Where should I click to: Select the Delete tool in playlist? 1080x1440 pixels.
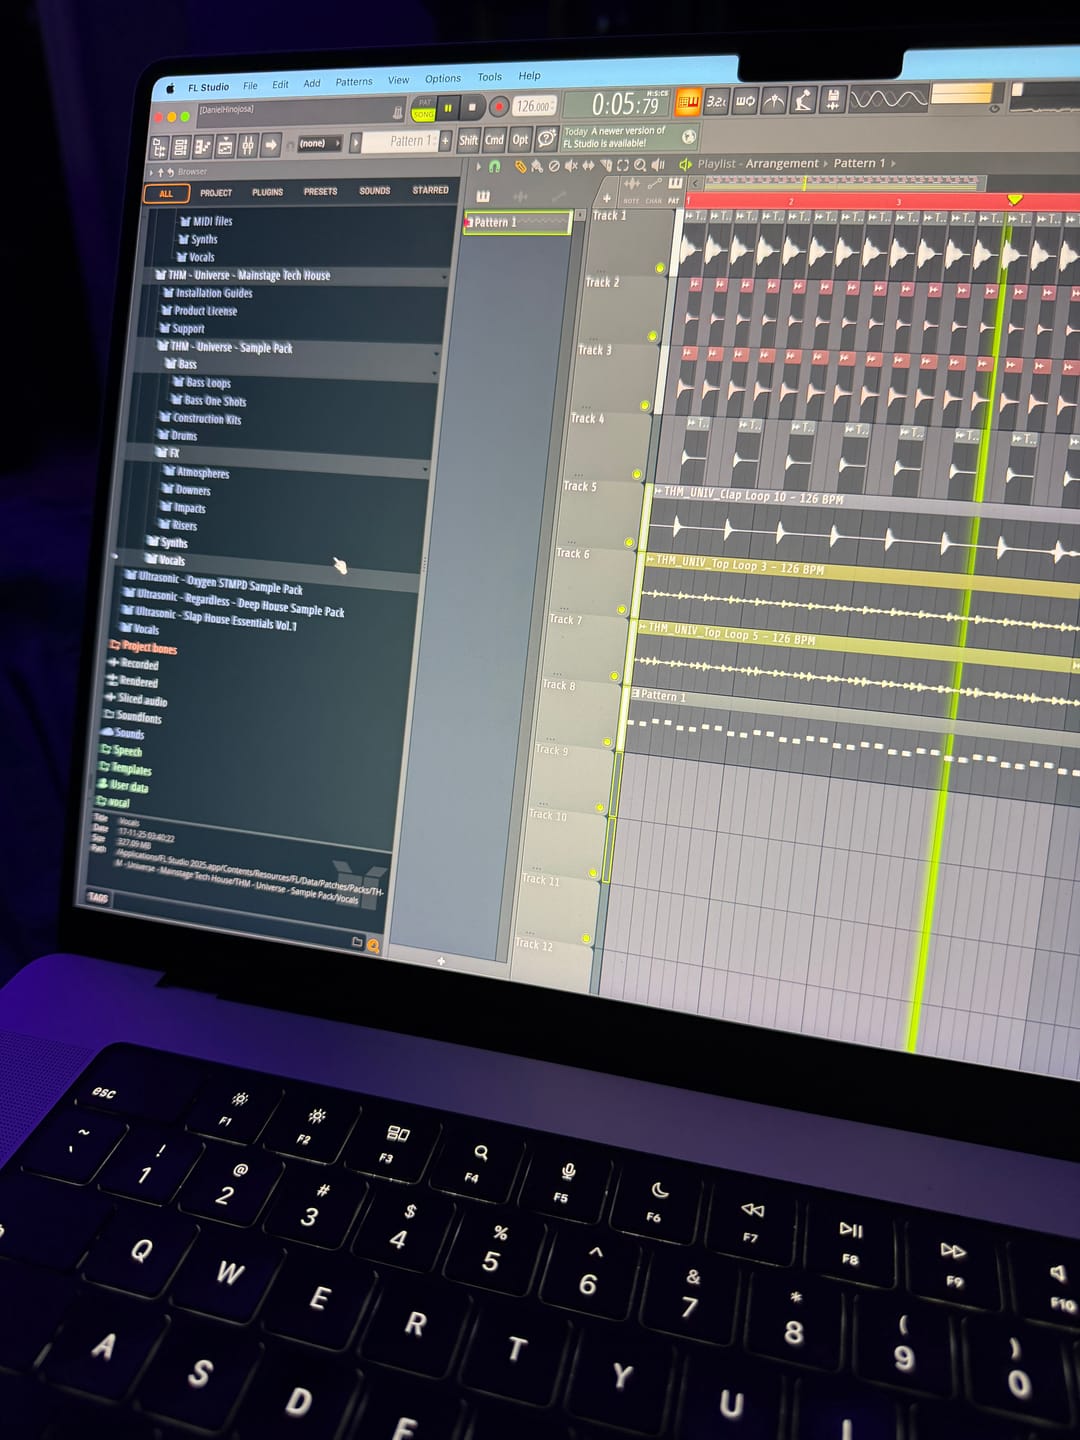553,166
